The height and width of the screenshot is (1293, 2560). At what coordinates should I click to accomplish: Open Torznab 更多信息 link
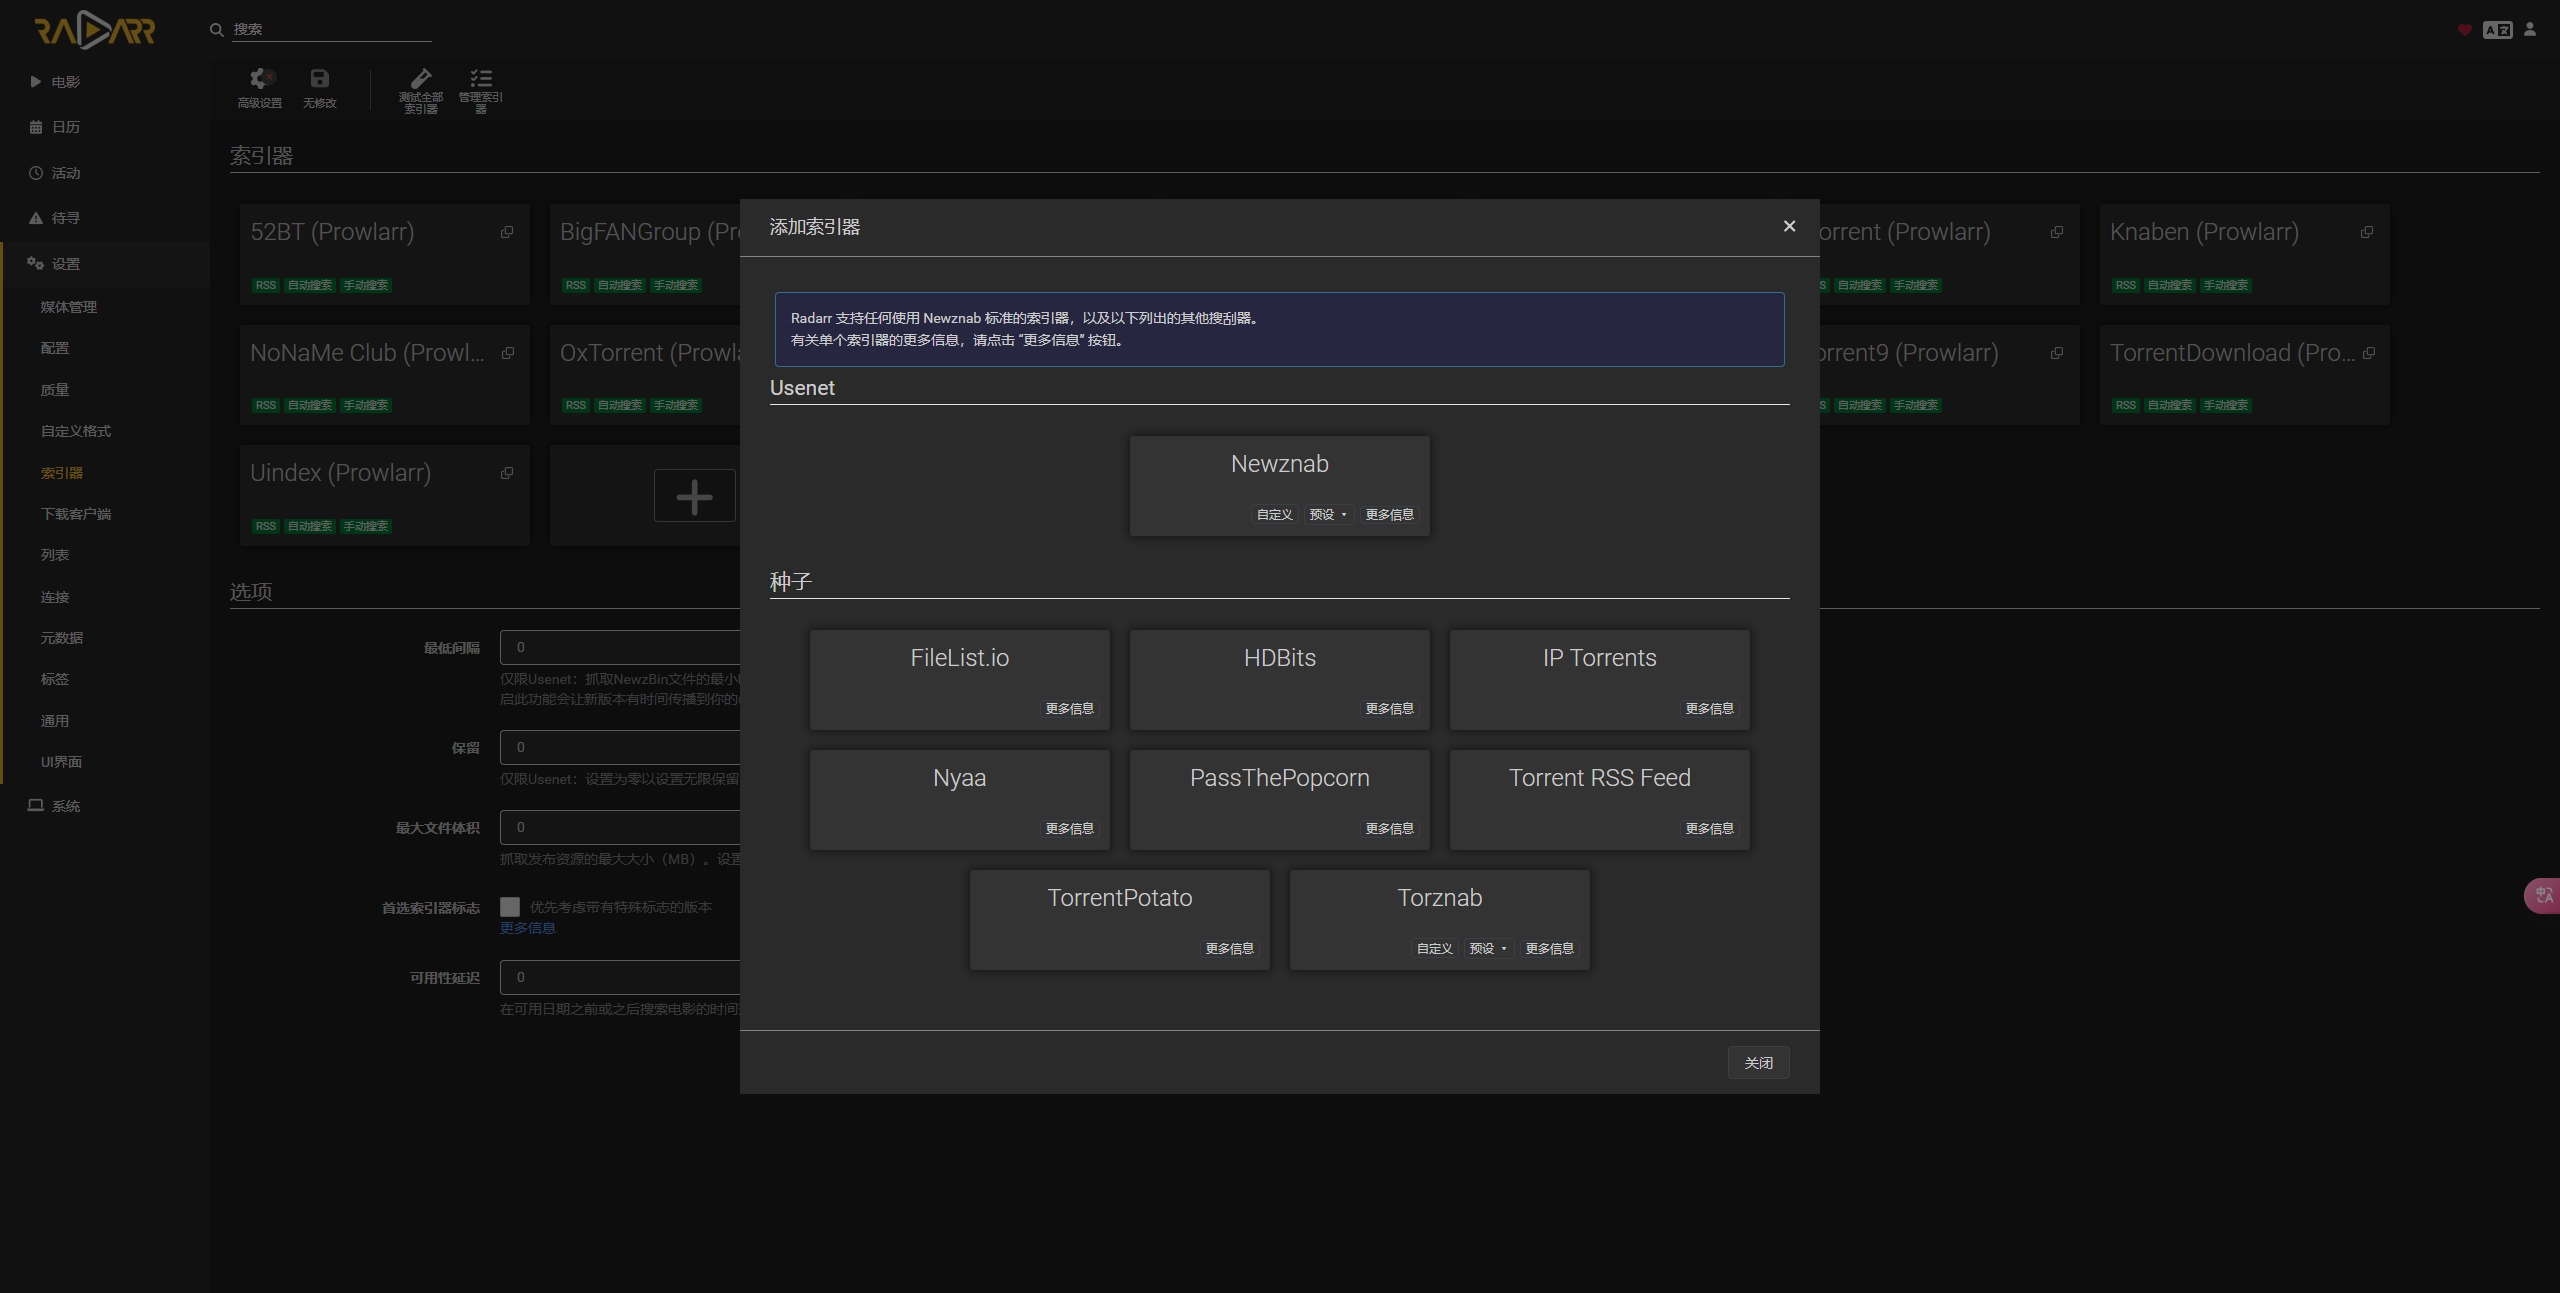pos(1550,949)
